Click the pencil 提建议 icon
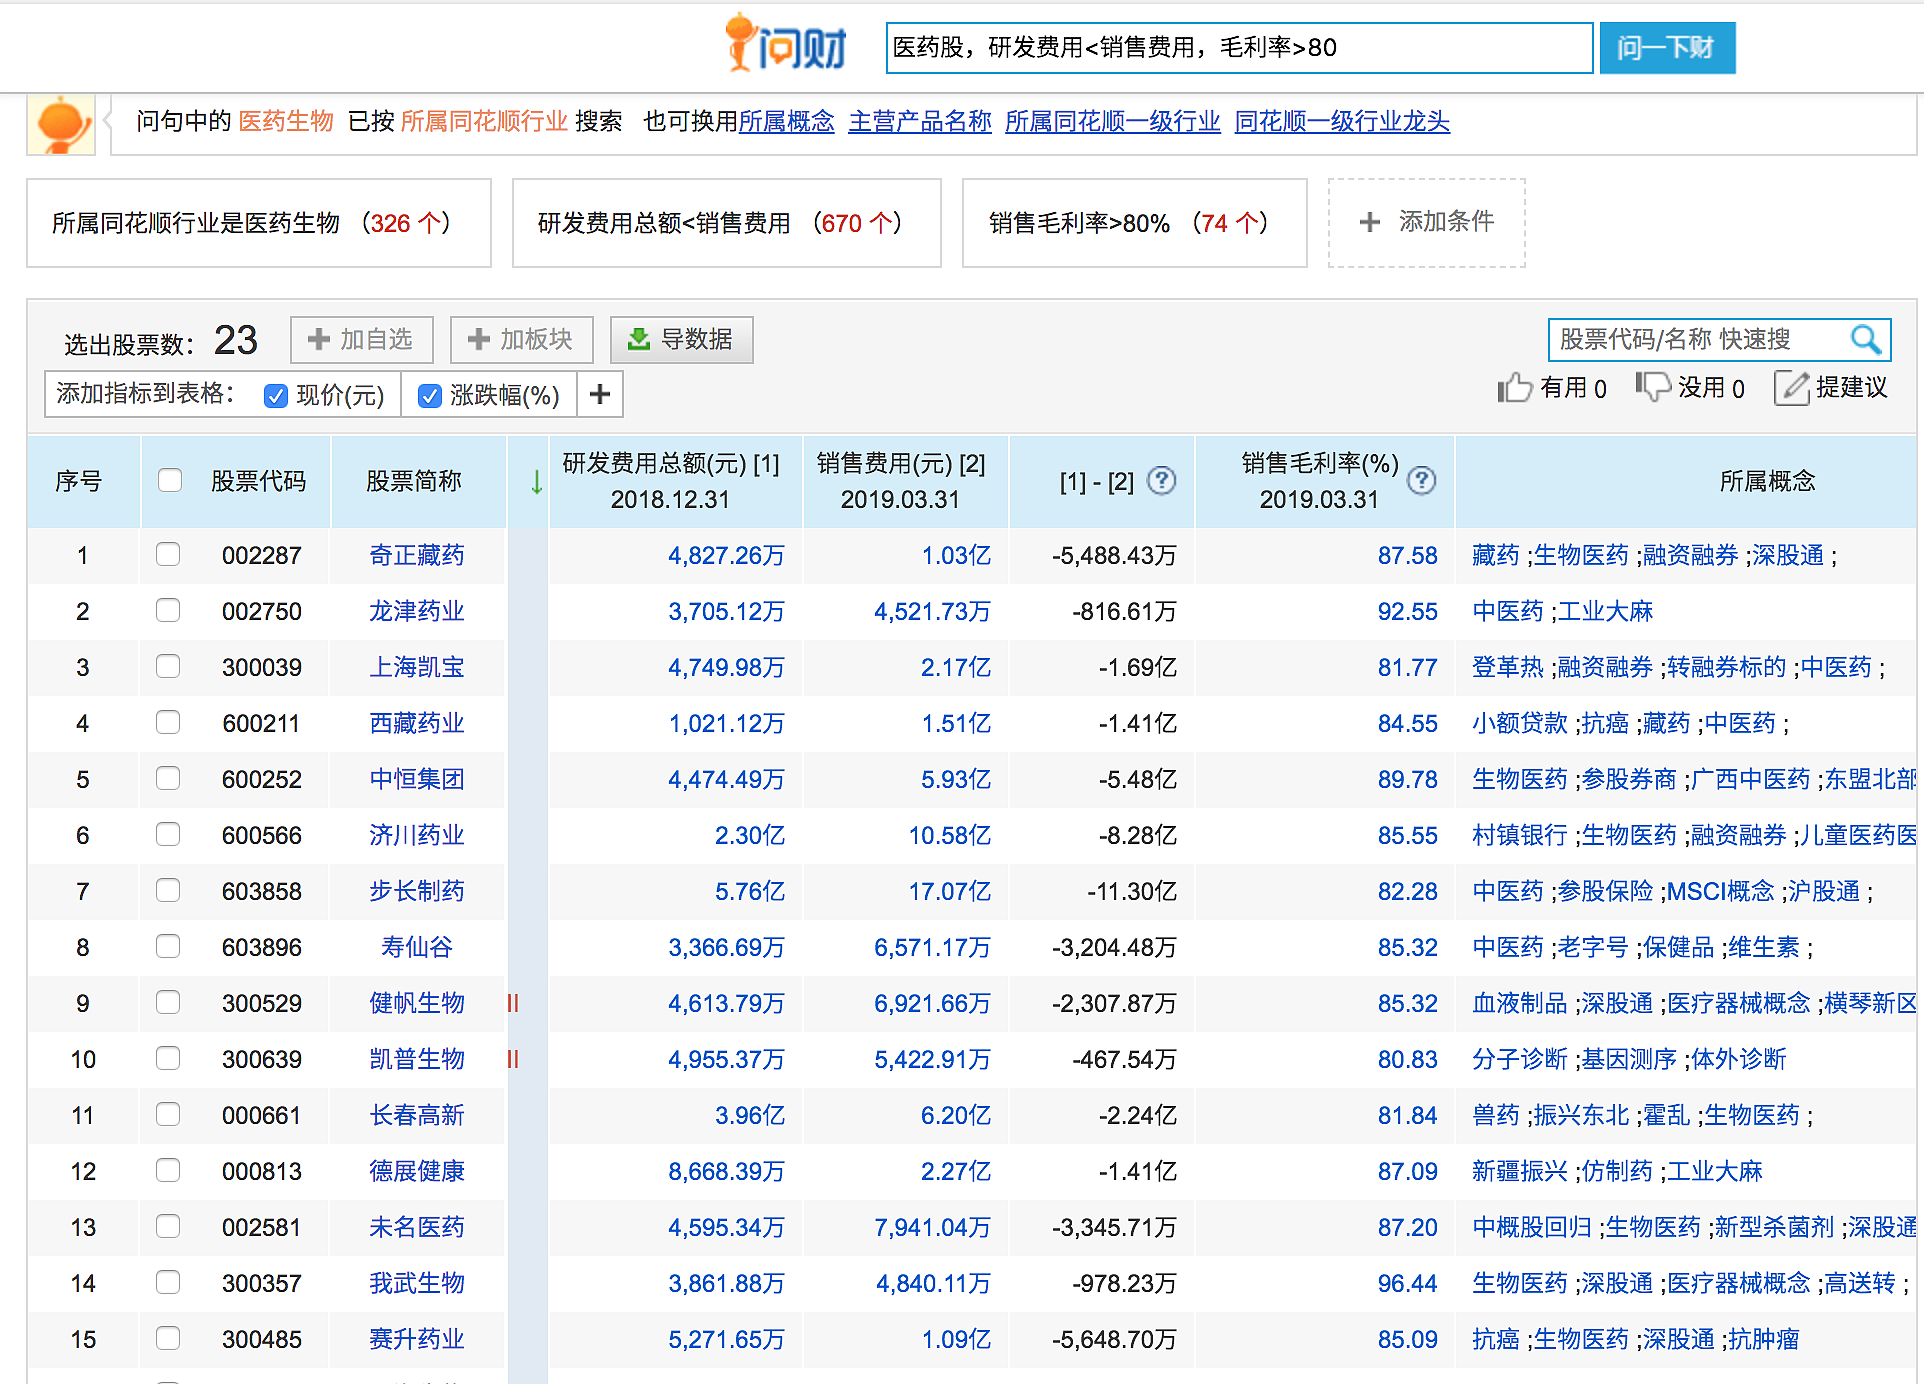The image size is (1924, 1384). point(1791,388)
